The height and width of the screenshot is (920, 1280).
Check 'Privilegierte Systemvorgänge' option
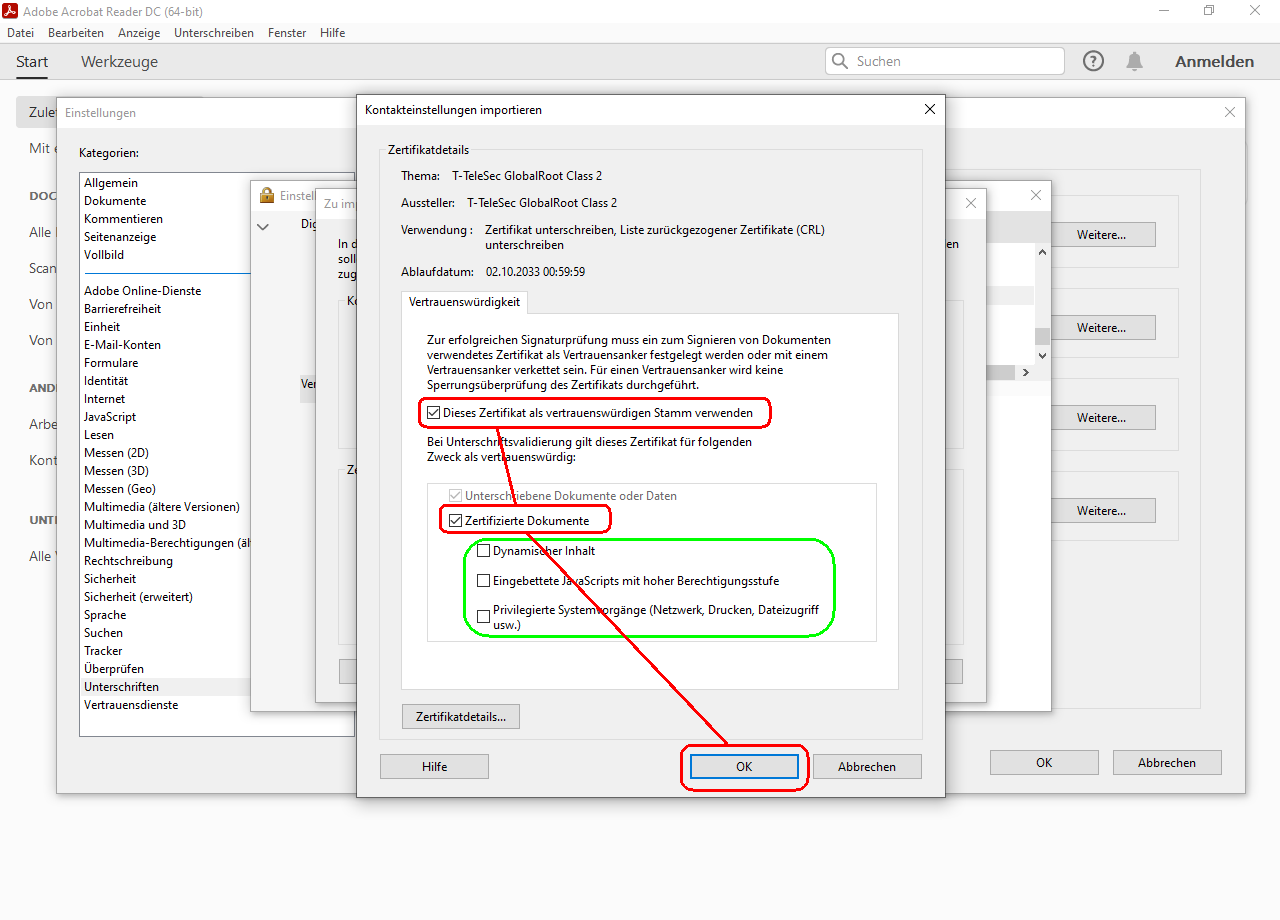pos(484,616)
